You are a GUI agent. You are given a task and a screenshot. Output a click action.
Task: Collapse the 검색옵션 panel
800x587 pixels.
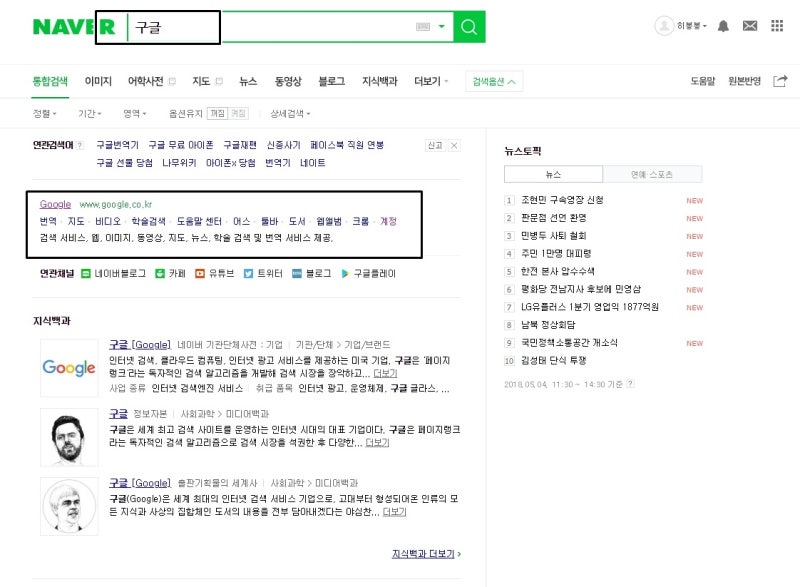pos(494,82)
